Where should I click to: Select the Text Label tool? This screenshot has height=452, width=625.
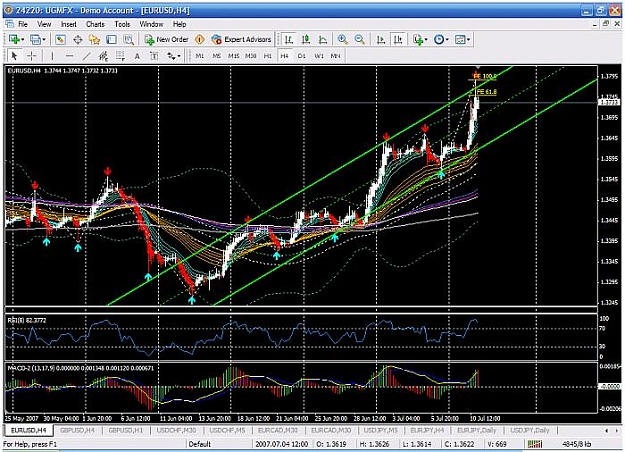pyautogui.click(x=154, y=56)
